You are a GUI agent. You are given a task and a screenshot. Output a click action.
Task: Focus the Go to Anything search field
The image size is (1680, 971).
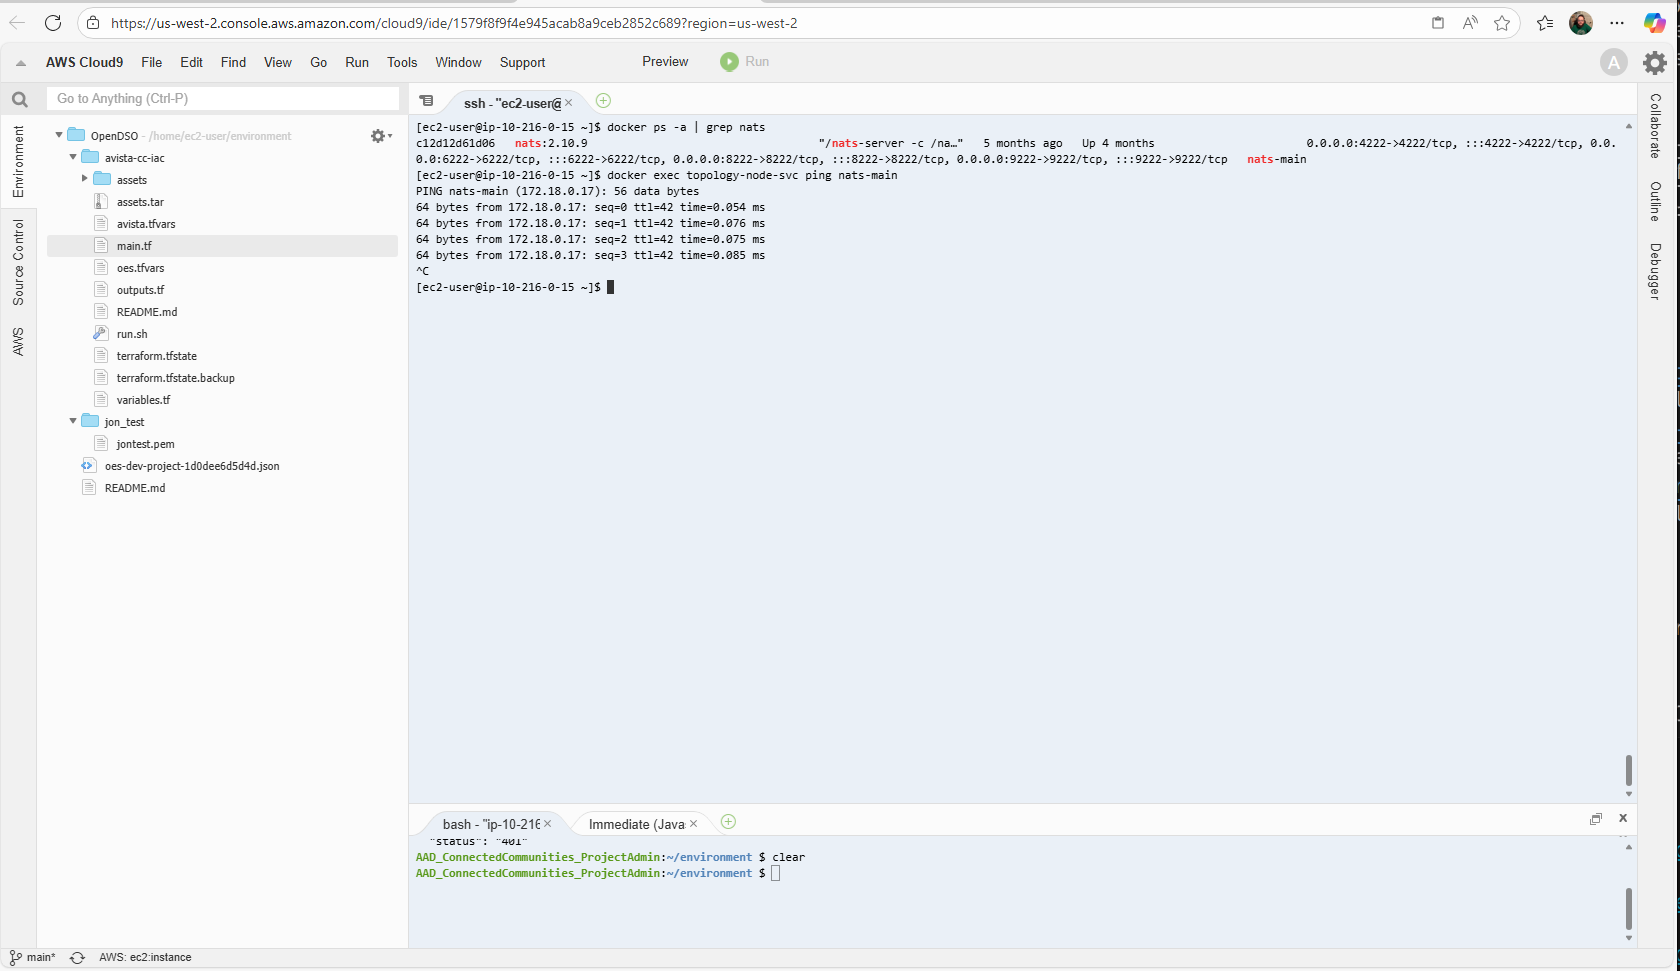coord(223,98)
